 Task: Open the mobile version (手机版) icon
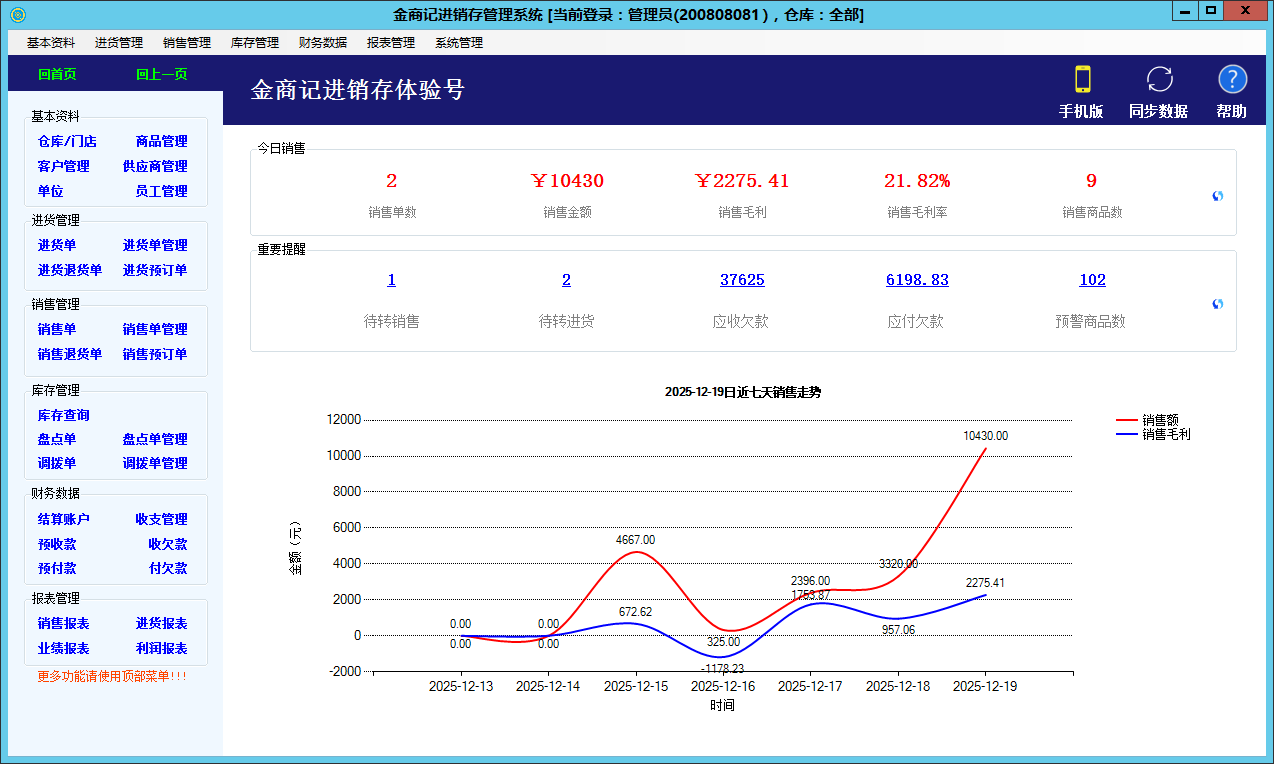coord(1081,80)
